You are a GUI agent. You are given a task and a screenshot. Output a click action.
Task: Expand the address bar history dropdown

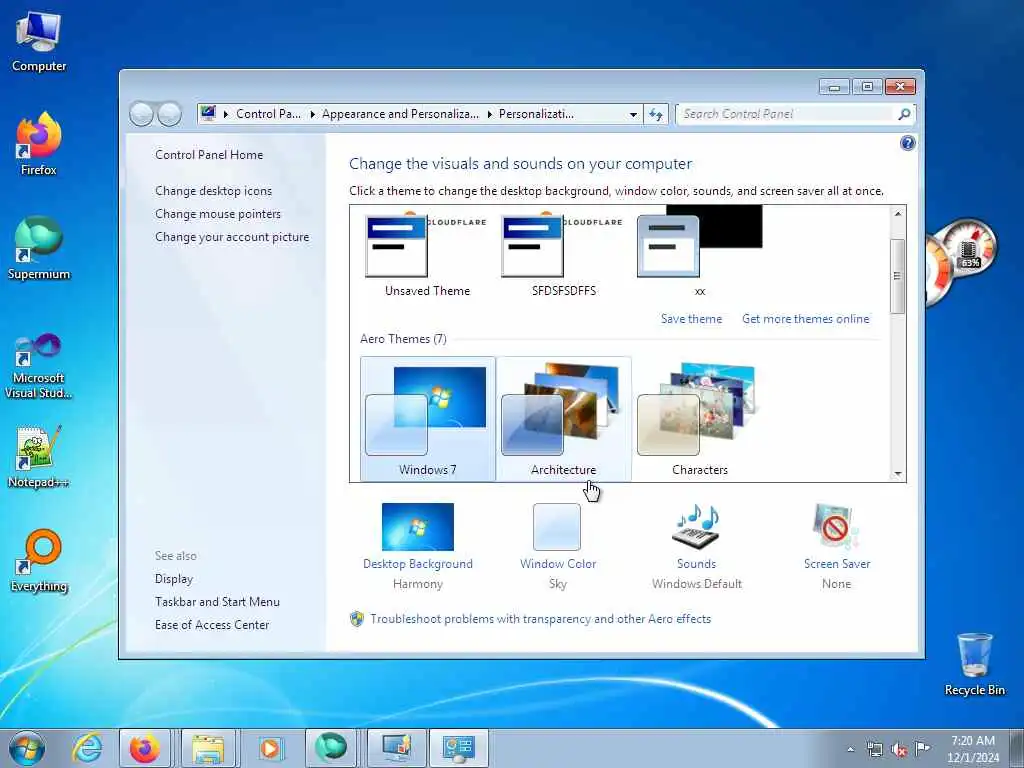pyautogui.click(x=633, y=114)
